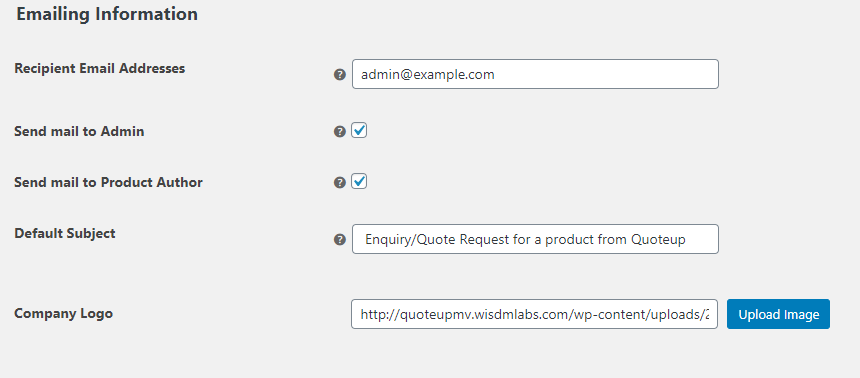860x378 pixels.
Task: Click the Company Logo label
Action: click(x=64, y=313)
